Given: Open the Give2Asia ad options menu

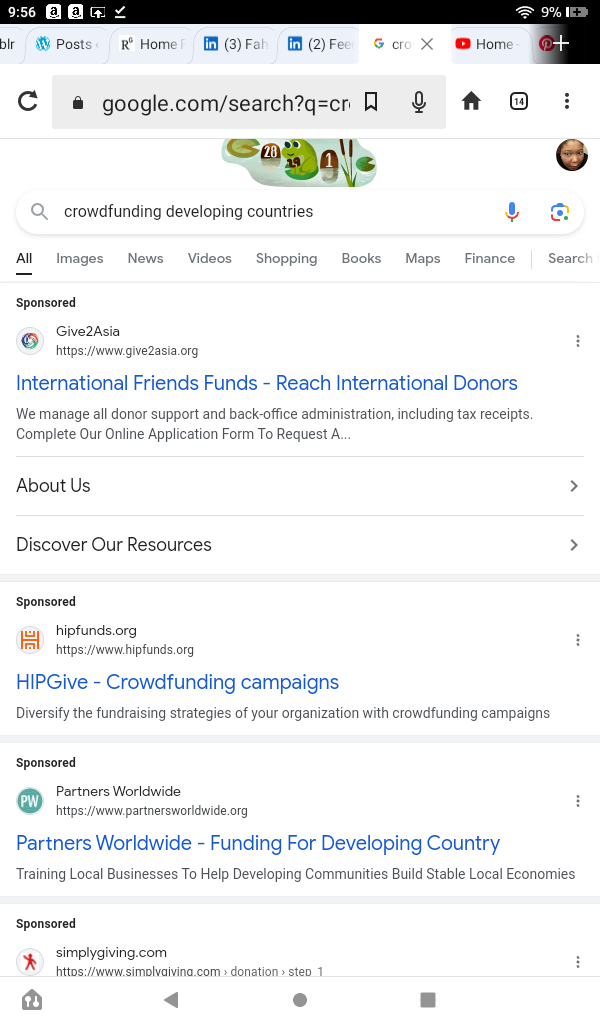Looking at the screenshot, I should pyautogui.click(x=577, y=342).
